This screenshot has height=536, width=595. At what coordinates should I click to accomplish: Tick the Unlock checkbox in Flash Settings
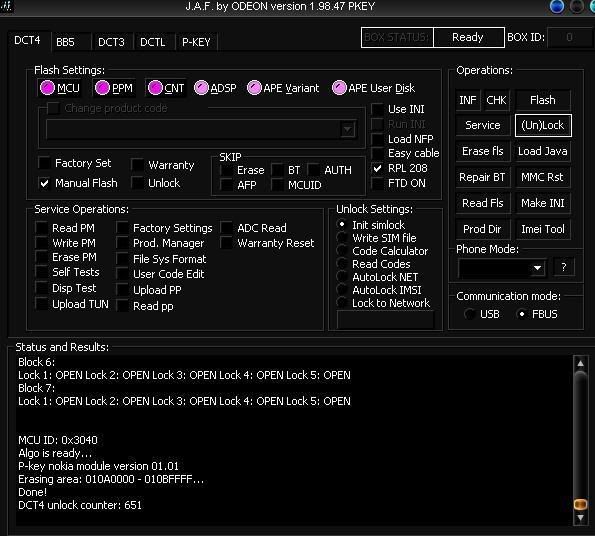pos(137,183)
